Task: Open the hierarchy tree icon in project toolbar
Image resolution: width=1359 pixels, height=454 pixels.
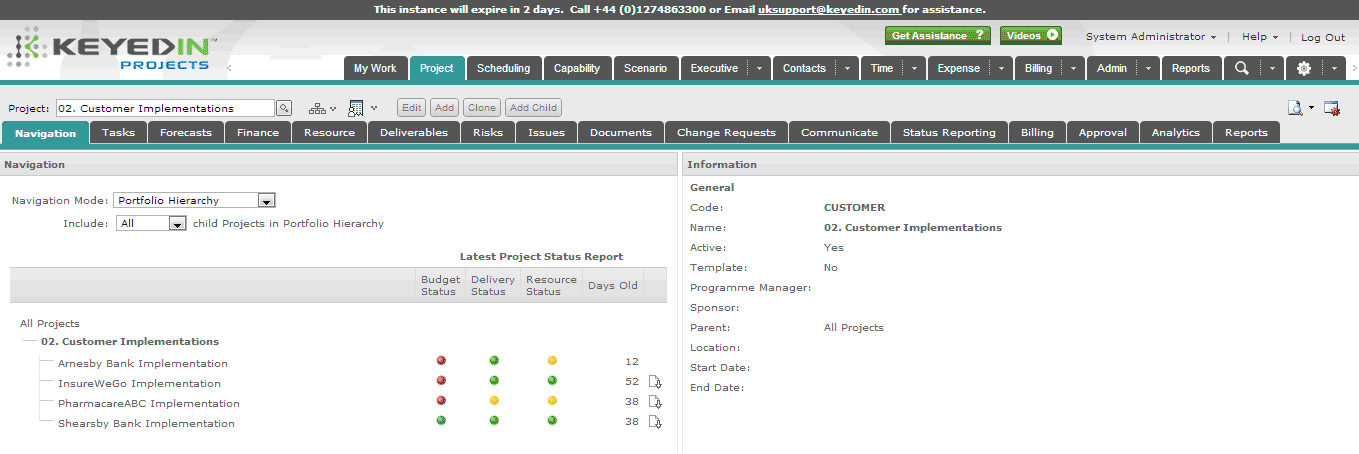Action: 317,108
